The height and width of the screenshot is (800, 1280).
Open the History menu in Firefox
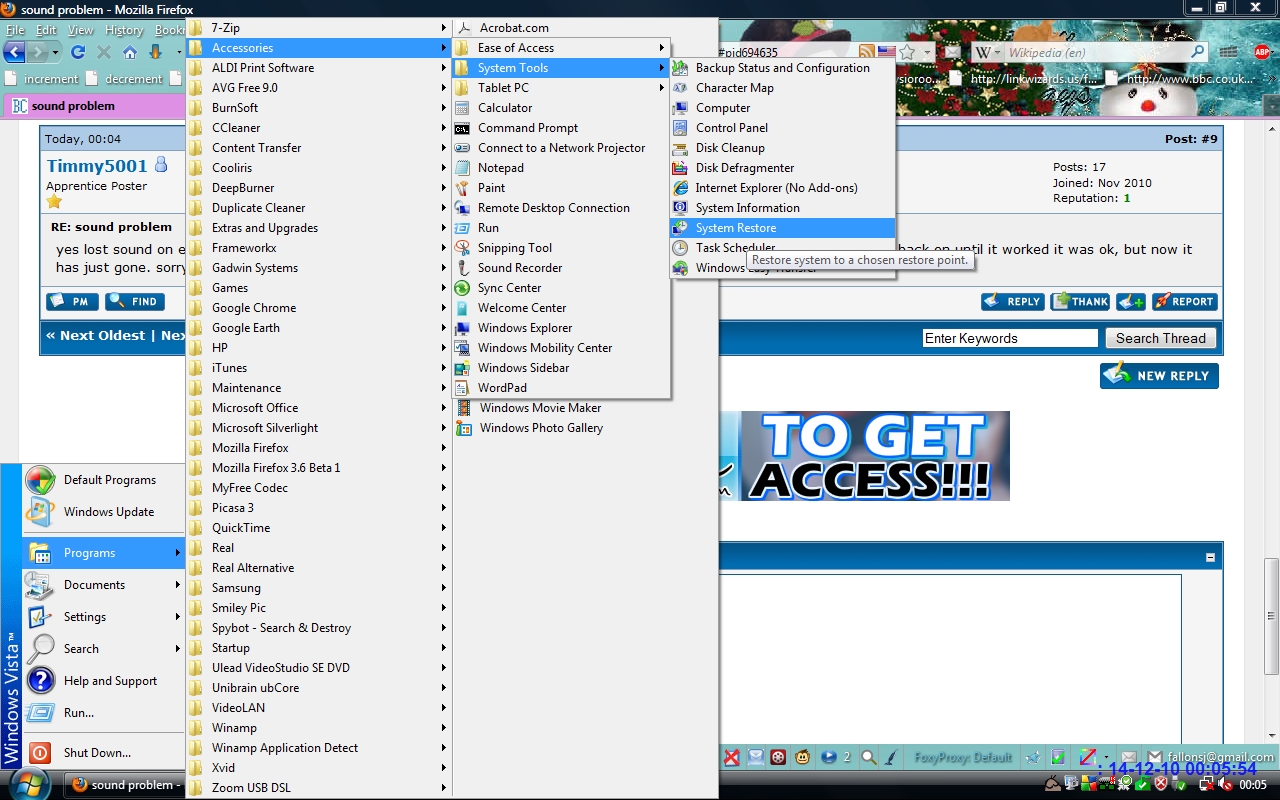click(x=124, y=30)
